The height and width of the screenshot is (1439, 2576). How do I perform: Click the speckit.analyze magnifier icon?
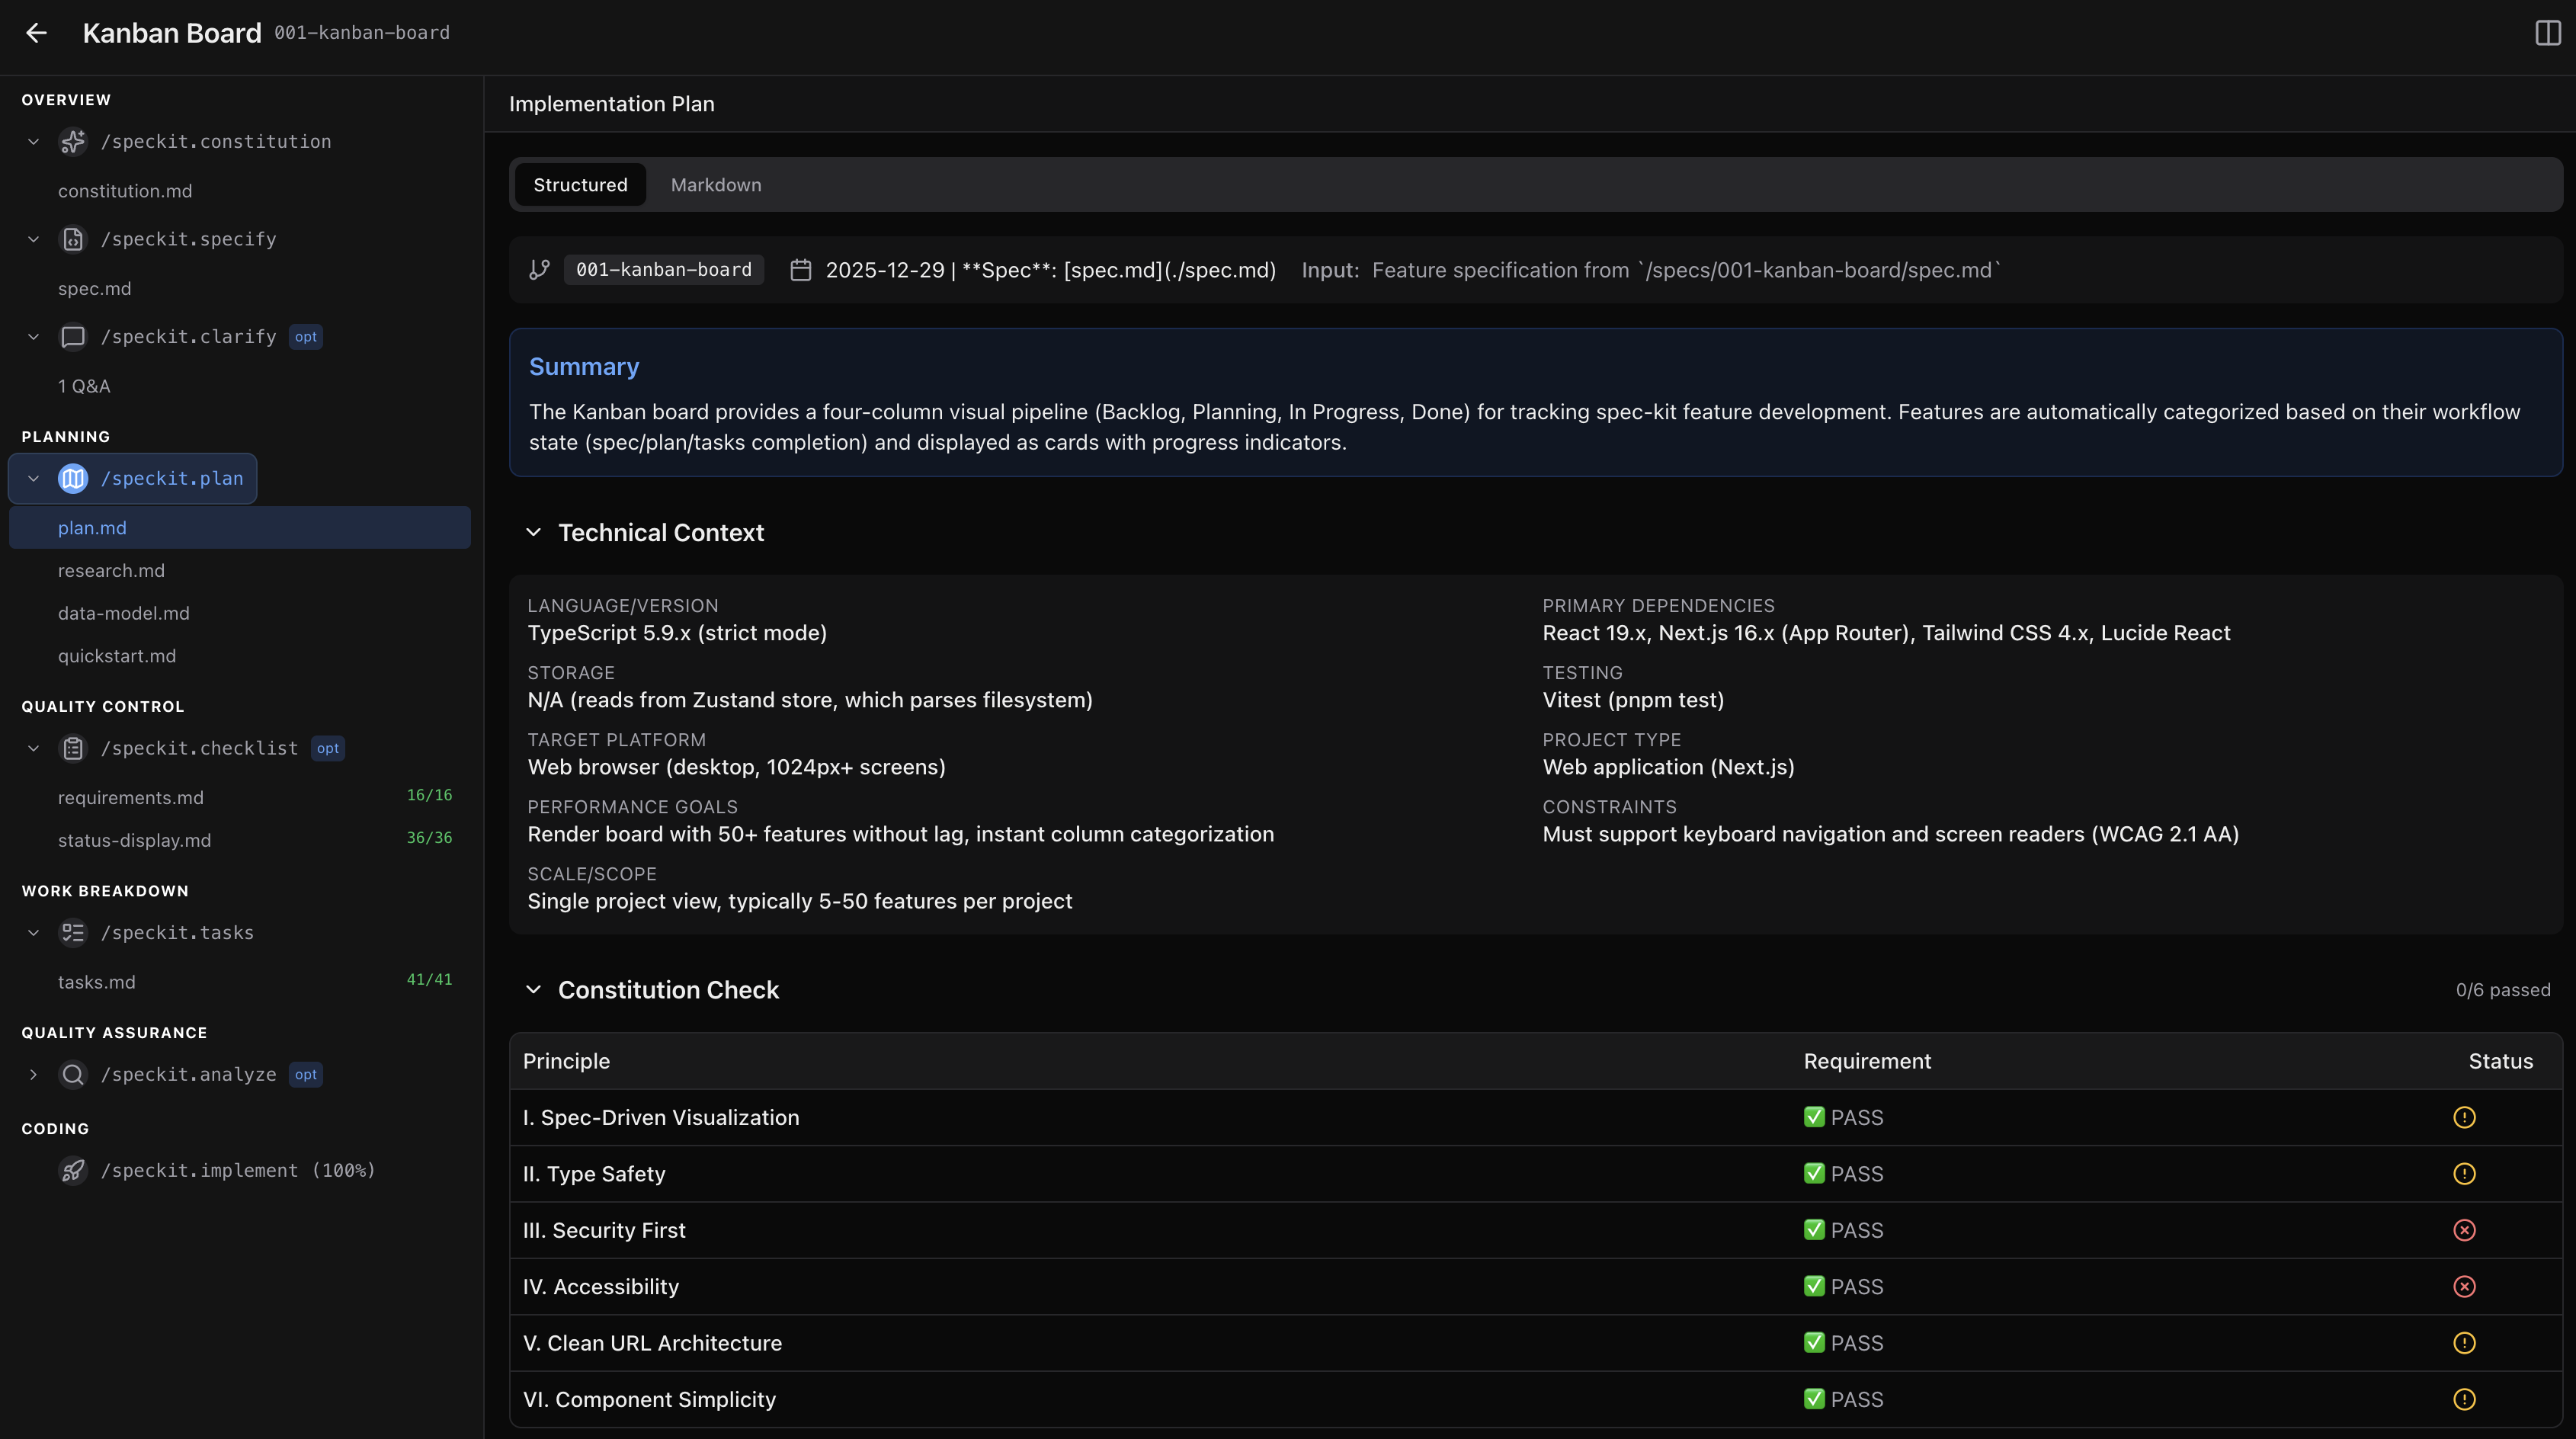tap(73, 1074)
